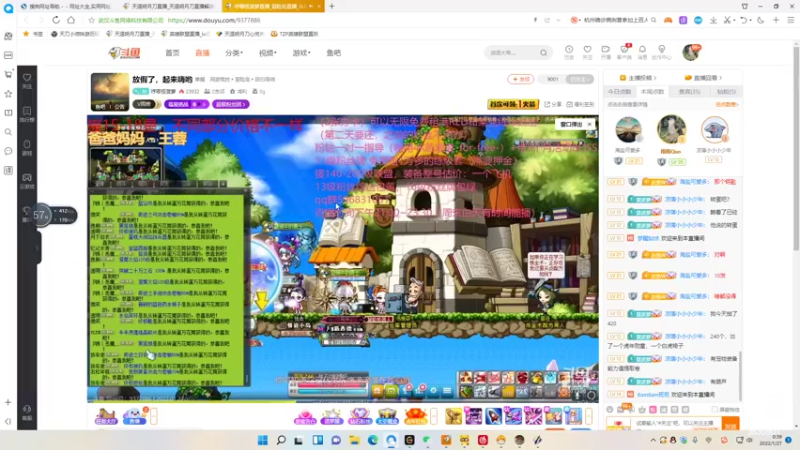Image resolution: width=800 pixels, height=450 pixels.
Task: Send the red envelope gift item
Action: 415,416
